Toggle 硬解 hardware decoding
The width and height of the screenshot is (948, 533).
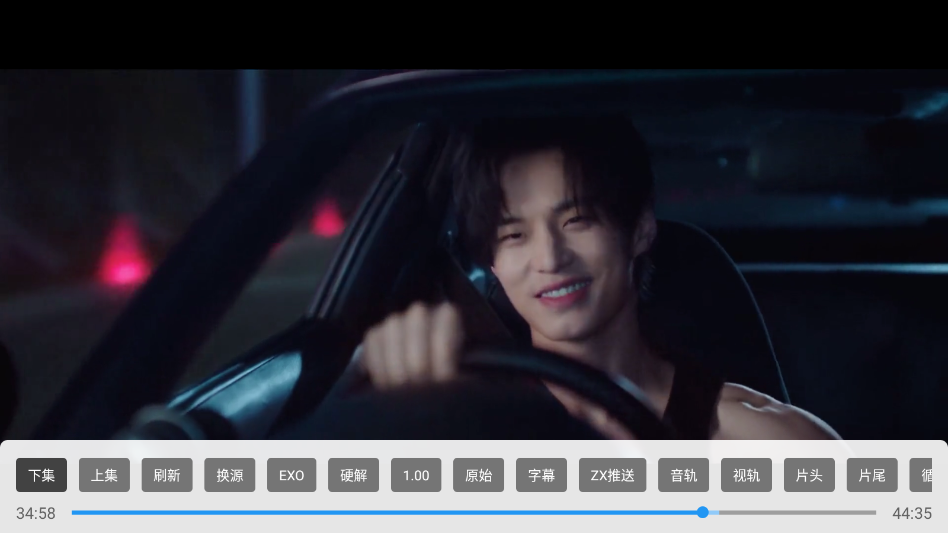pos(354,475)
